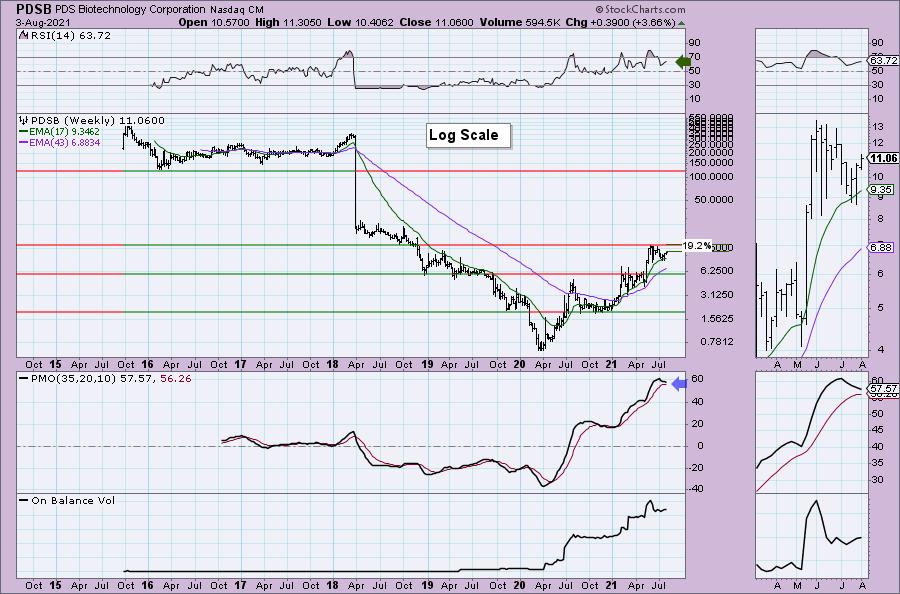
Task: Click the '1.5625' price axis label
Action: click(715, 319)
